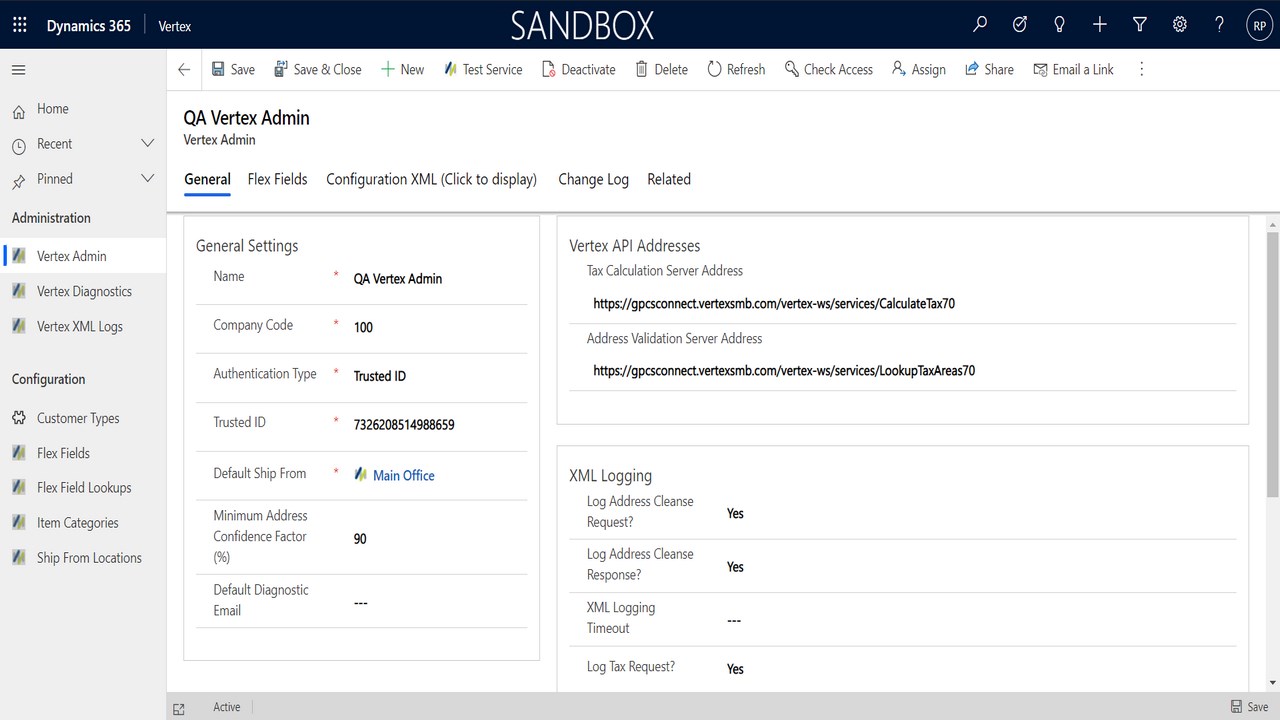Open the settings gear icon
The image size is (1280, 720).
pos(1180,25)
